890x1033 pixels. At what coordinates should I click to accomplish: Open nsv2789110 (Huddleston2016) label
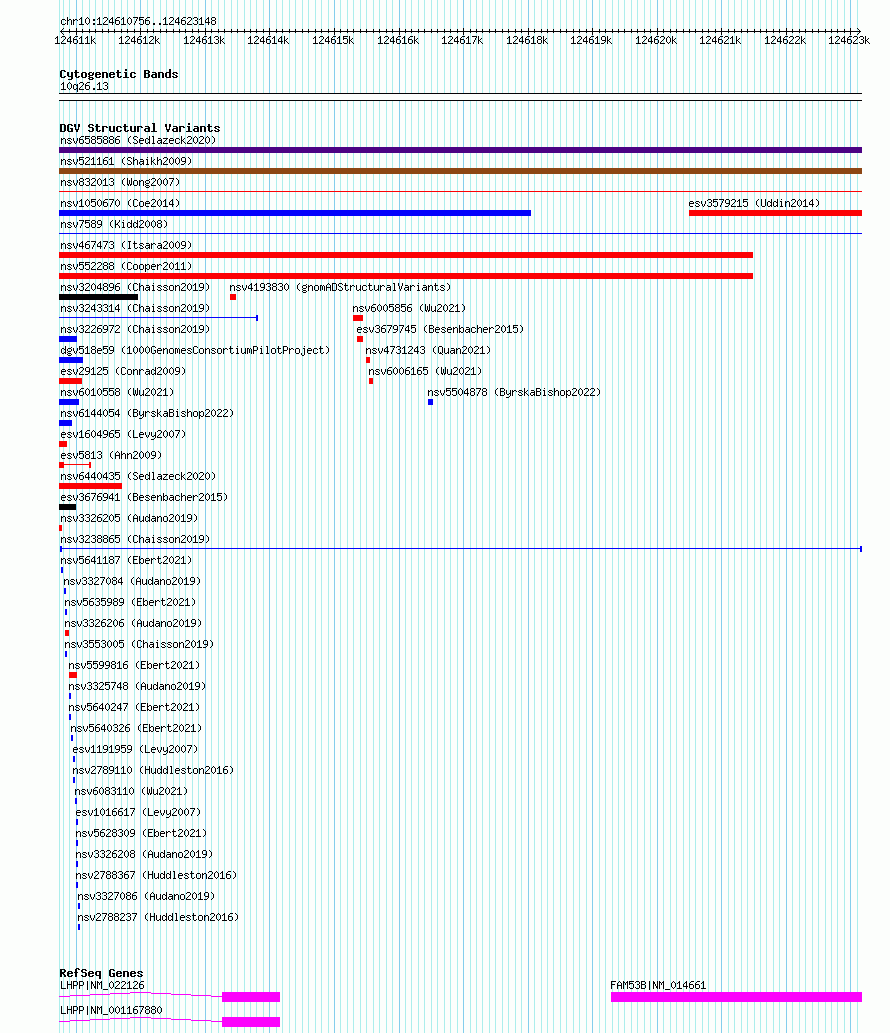153,773
